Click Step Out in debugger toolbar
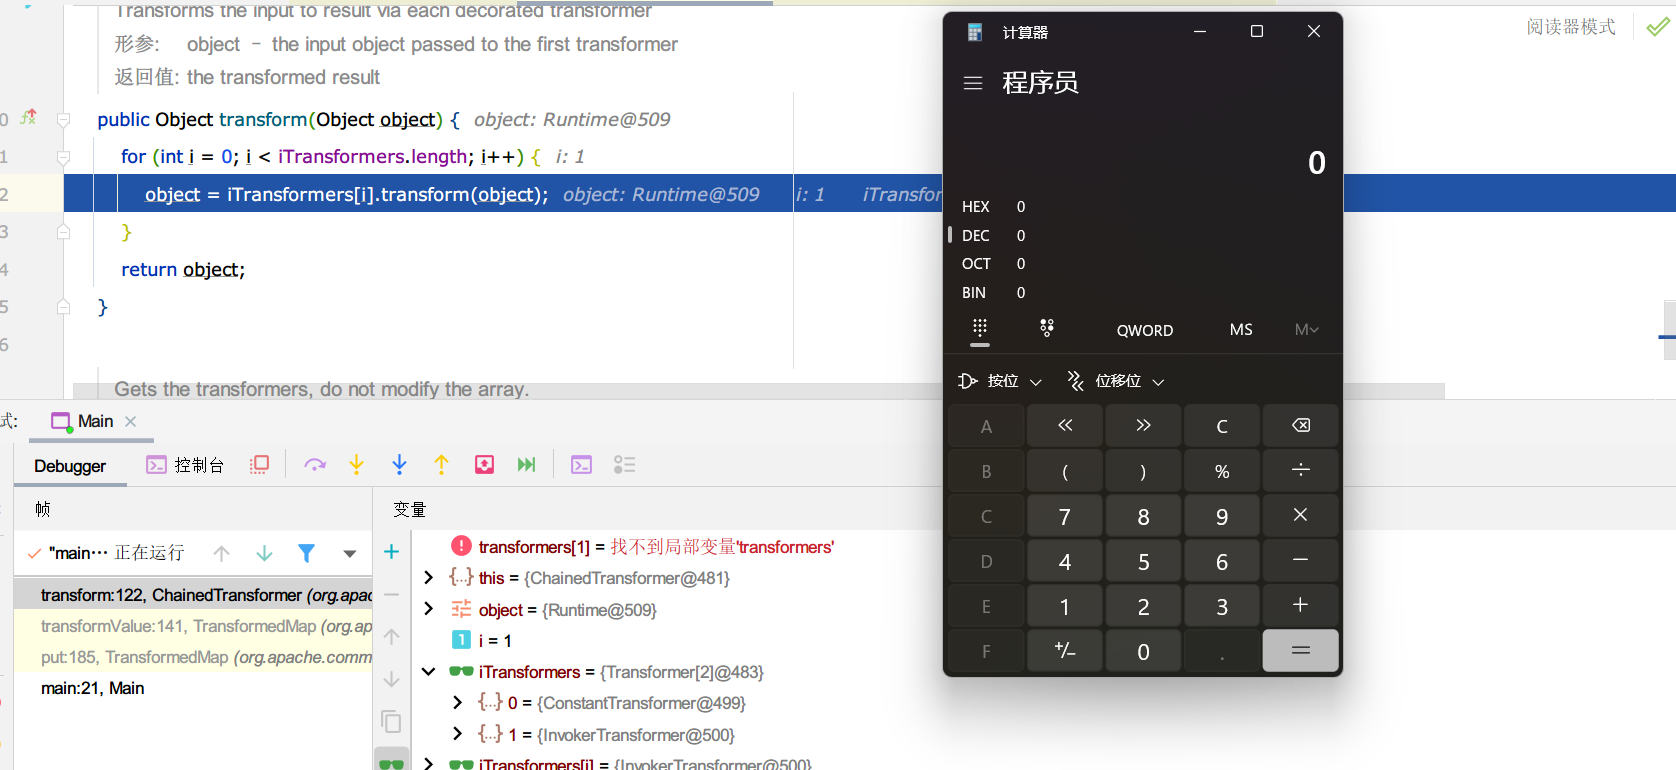Screen dimensions: 1676x770 pos(441,464)
